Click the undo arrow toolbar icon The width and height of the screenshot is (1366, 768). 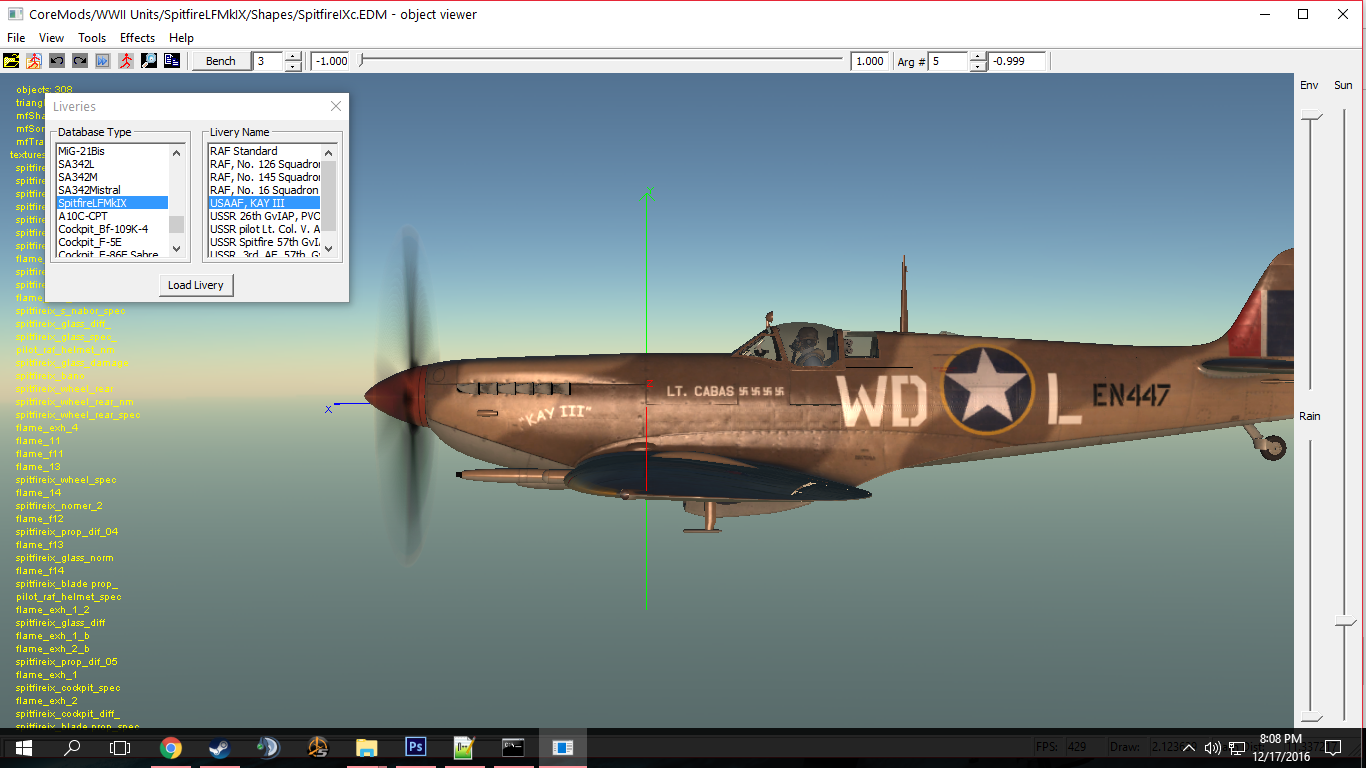(57, 61)
